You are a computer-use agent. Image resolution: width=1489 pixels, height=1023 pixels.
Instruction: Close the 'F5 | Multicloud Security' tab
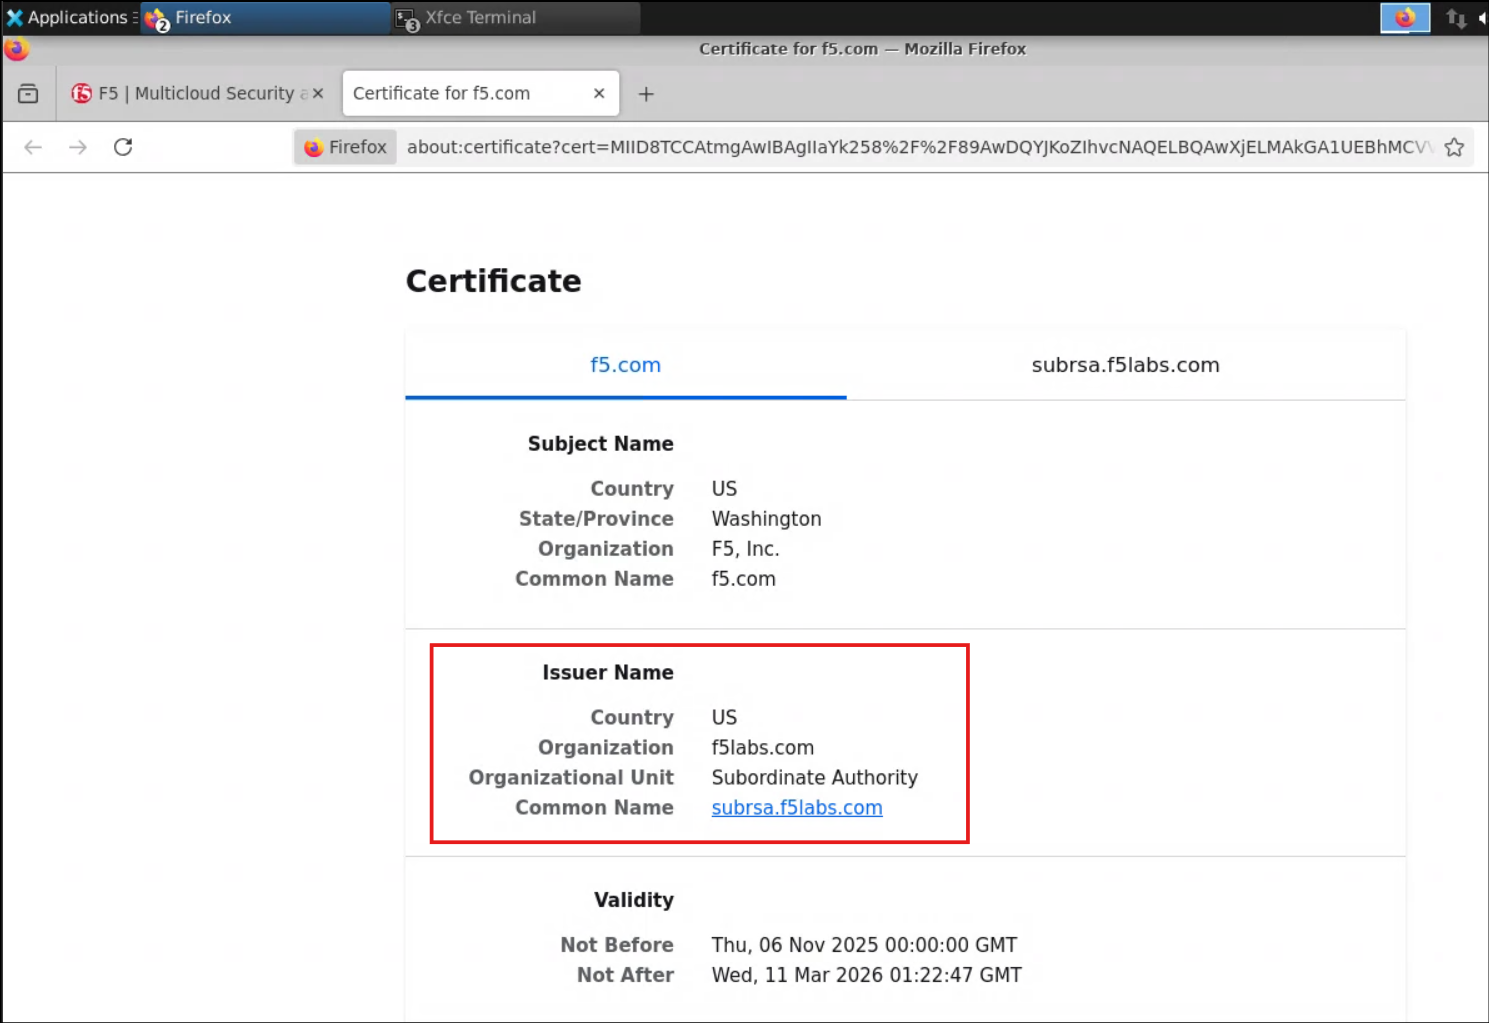tap(318, 93)
